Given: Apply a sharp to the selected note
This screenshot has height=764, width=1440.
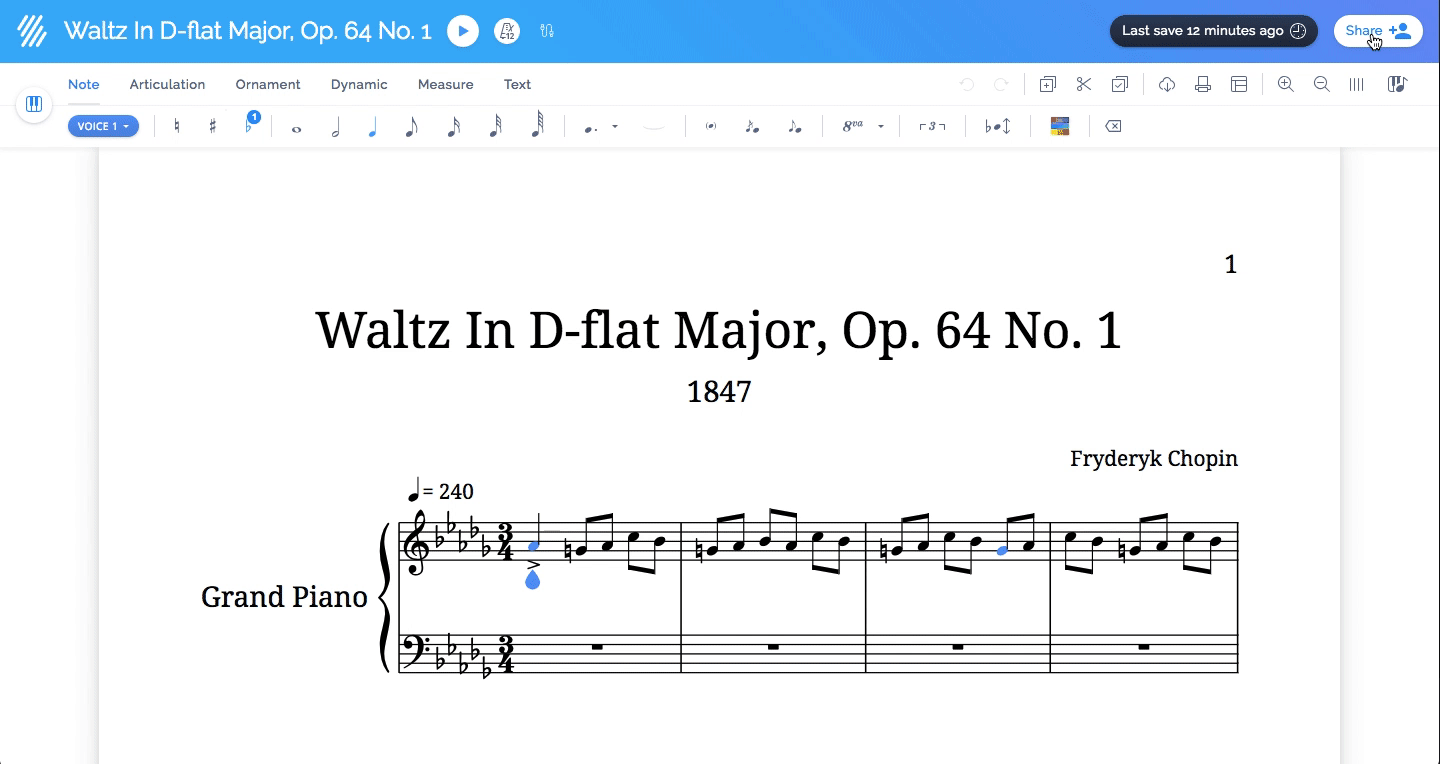Looking at the screenshot, I should pyautogui.click(x=212, y=125).
